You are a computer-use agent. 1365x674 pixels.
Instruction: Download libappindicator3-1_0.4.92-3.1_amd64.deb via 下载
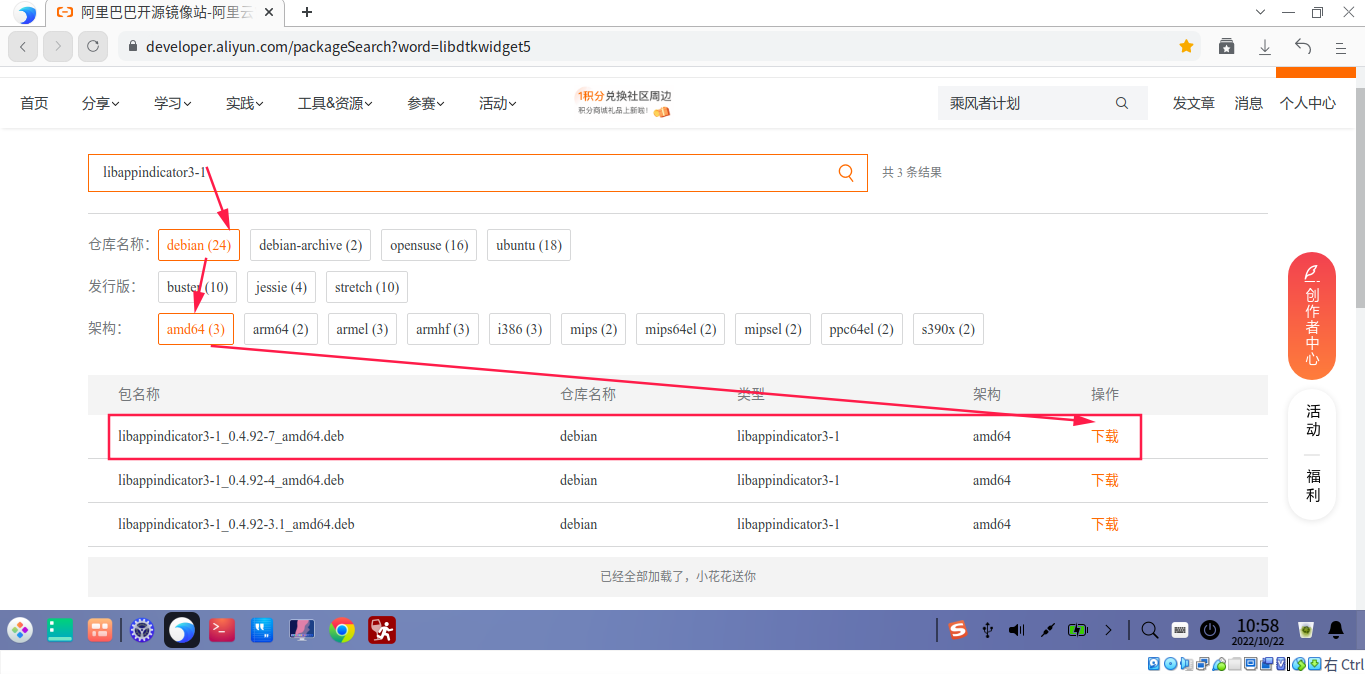(1105, 524)
